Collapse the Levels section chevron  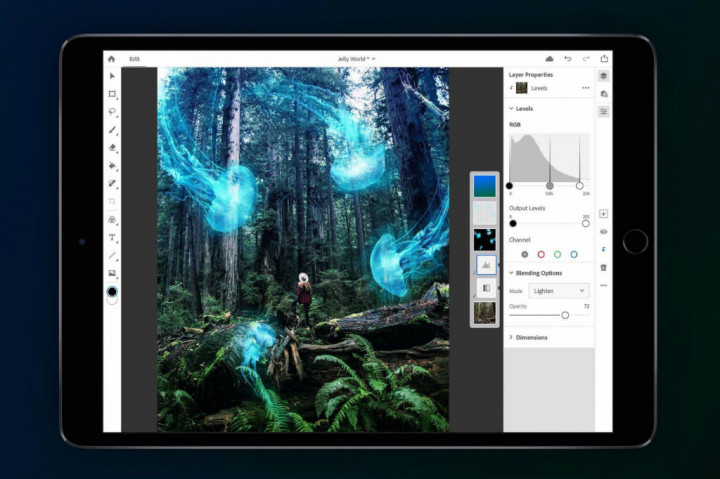(511, 109)
